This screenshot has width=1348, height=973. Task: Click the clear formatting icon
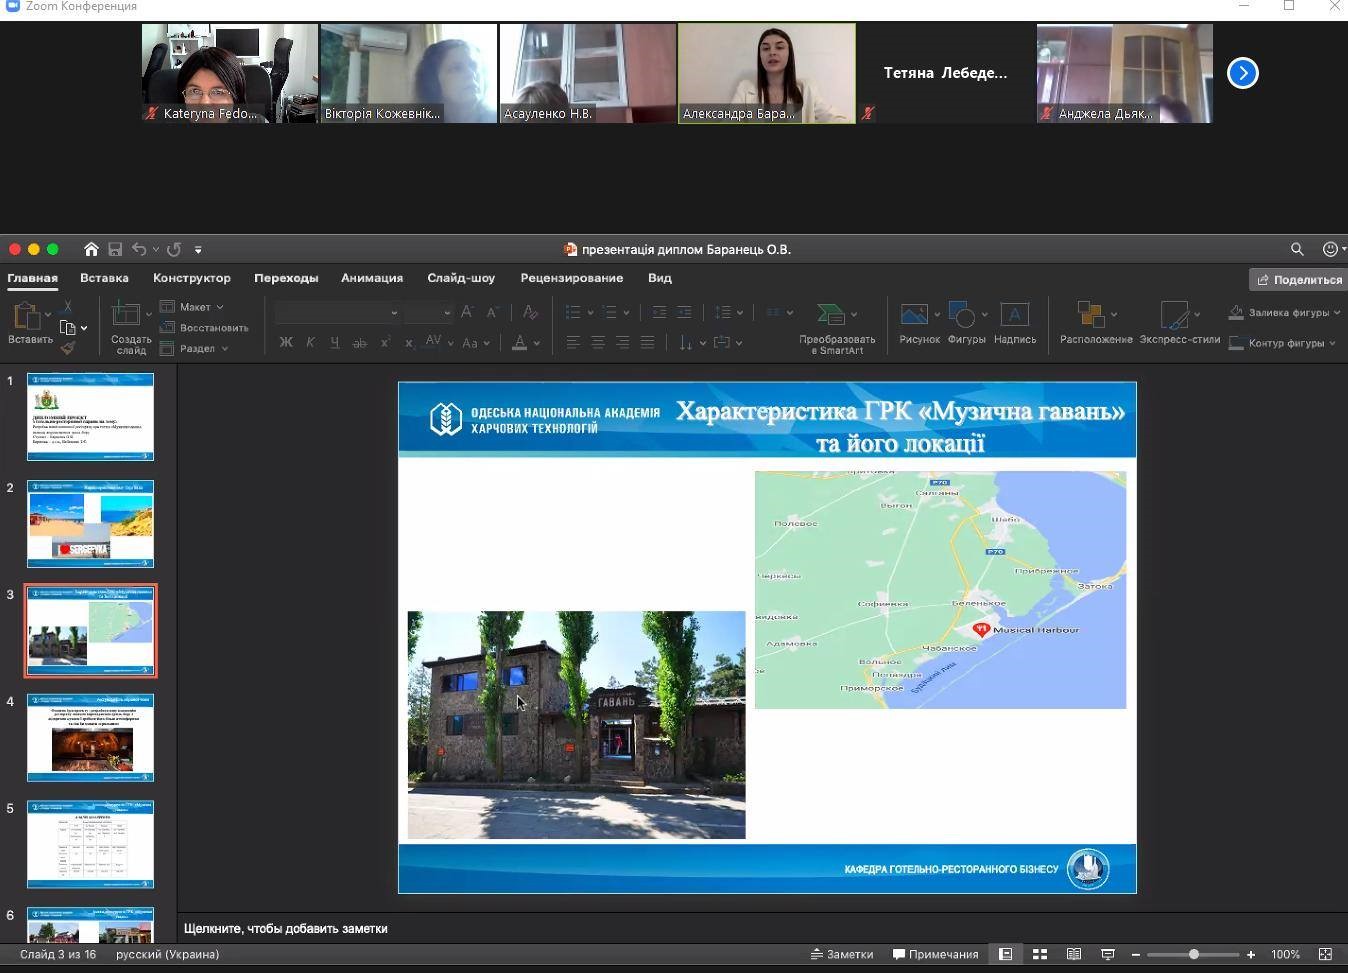(x=530, y=312)
